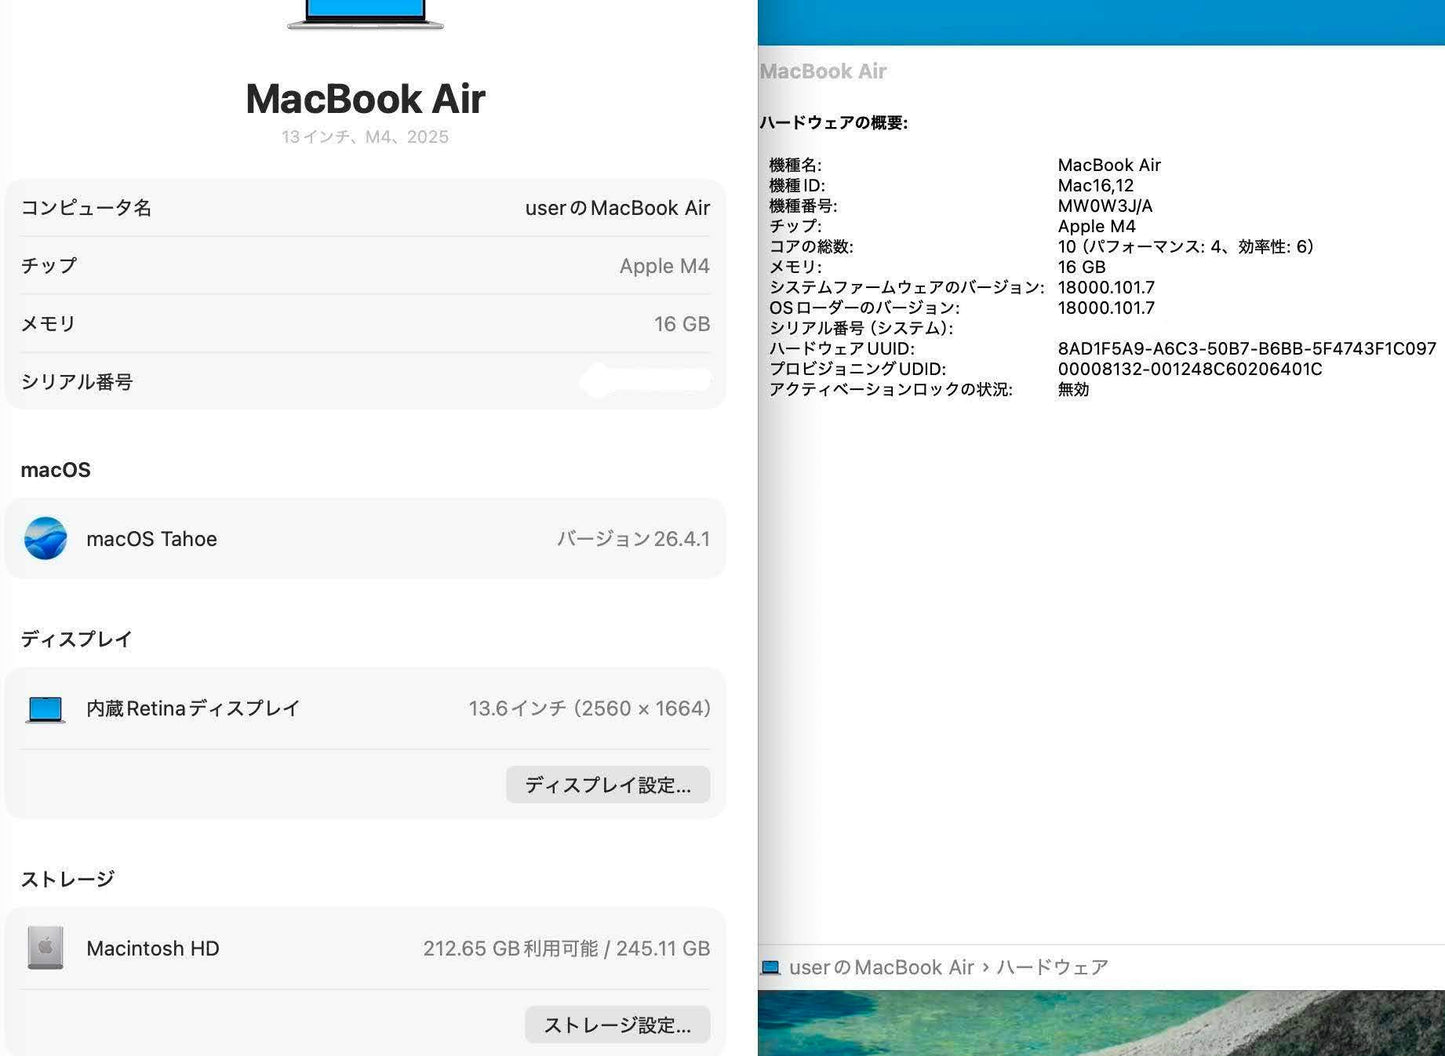Click the ディスプレイ section header
The image size is (1445, 1056).
pos(77,639)
